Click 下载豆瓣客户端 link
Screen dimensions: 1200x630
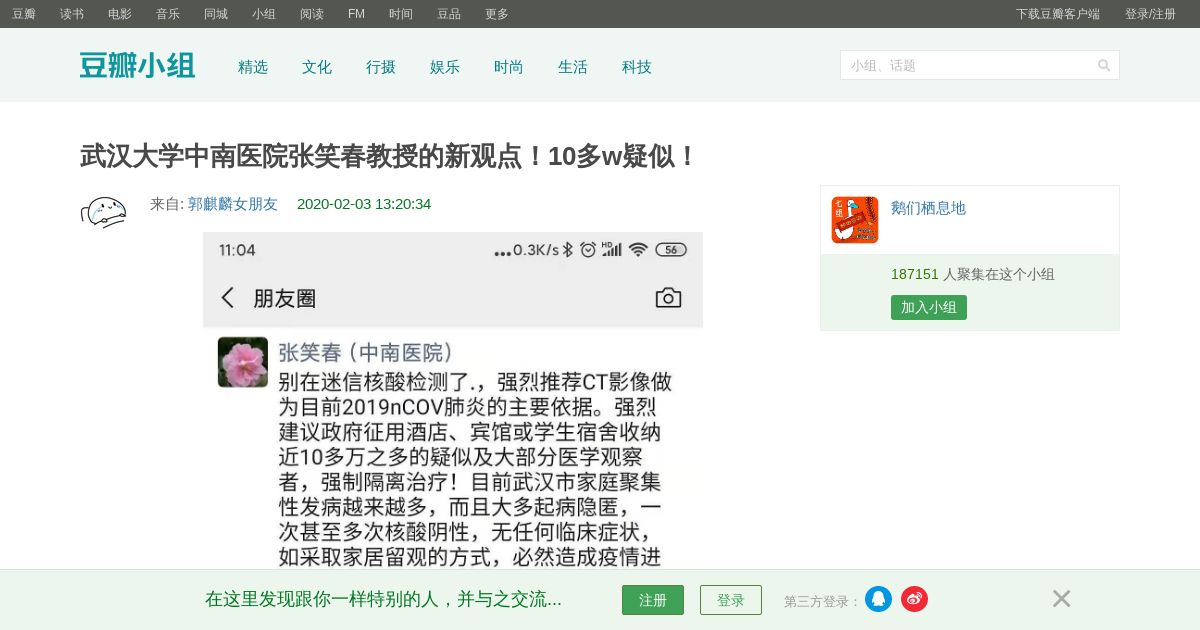[x=1058, y=14]
